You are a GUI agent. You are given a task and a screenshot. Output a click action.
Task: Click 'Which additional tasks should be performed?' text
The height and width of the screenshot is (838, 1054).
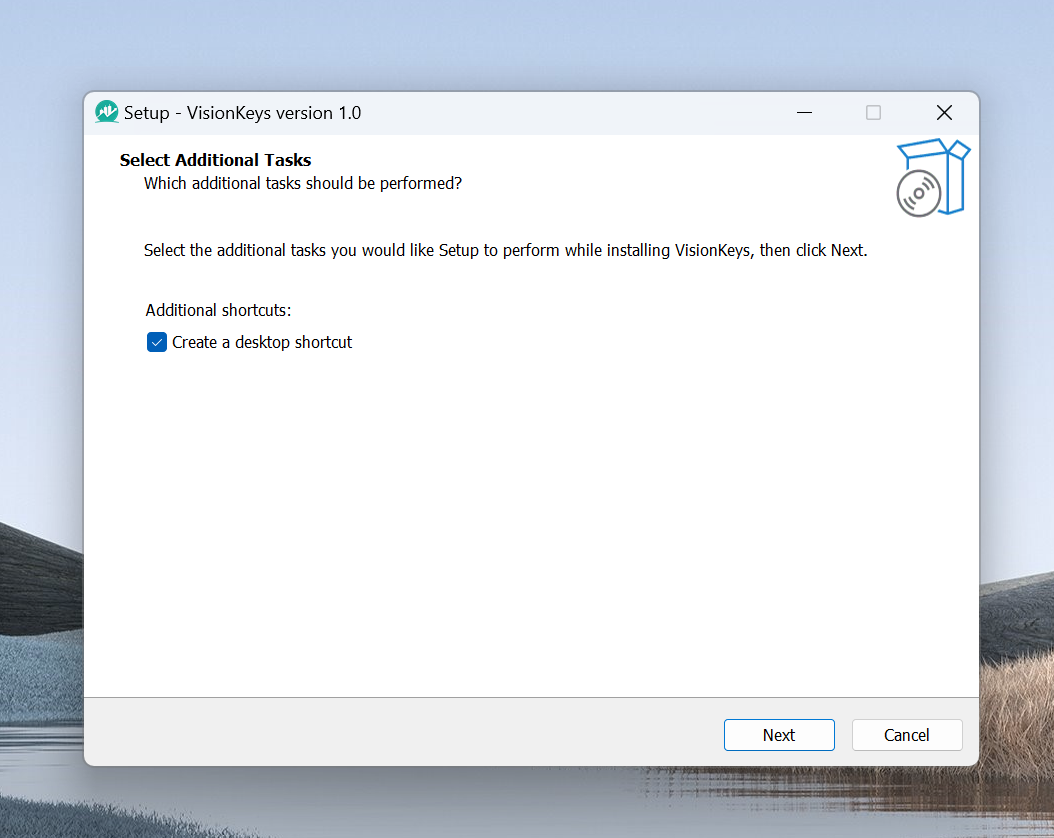click(302, 183)
